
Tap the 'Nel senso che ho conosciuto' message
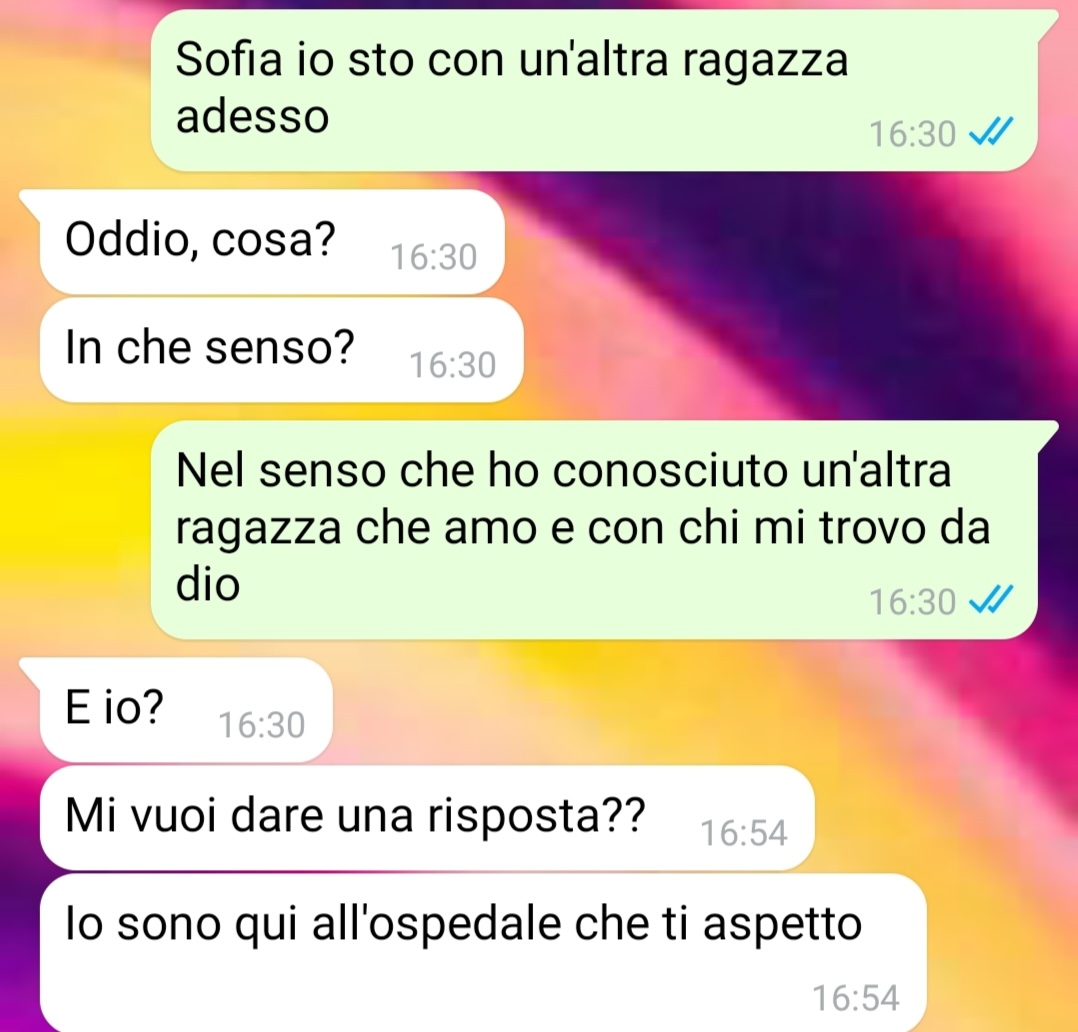(x=594, y=530)
